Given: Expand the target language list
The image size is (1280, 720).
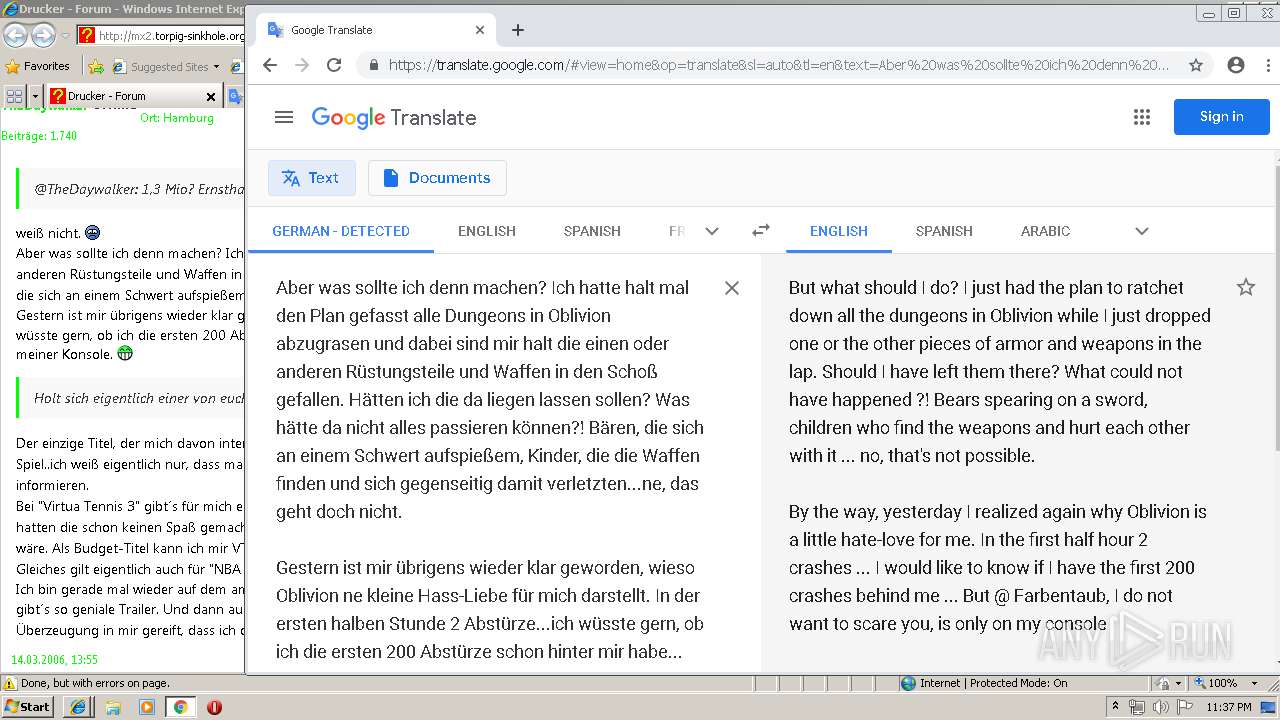Looking at the screenshot, I should click(1142, 231).
